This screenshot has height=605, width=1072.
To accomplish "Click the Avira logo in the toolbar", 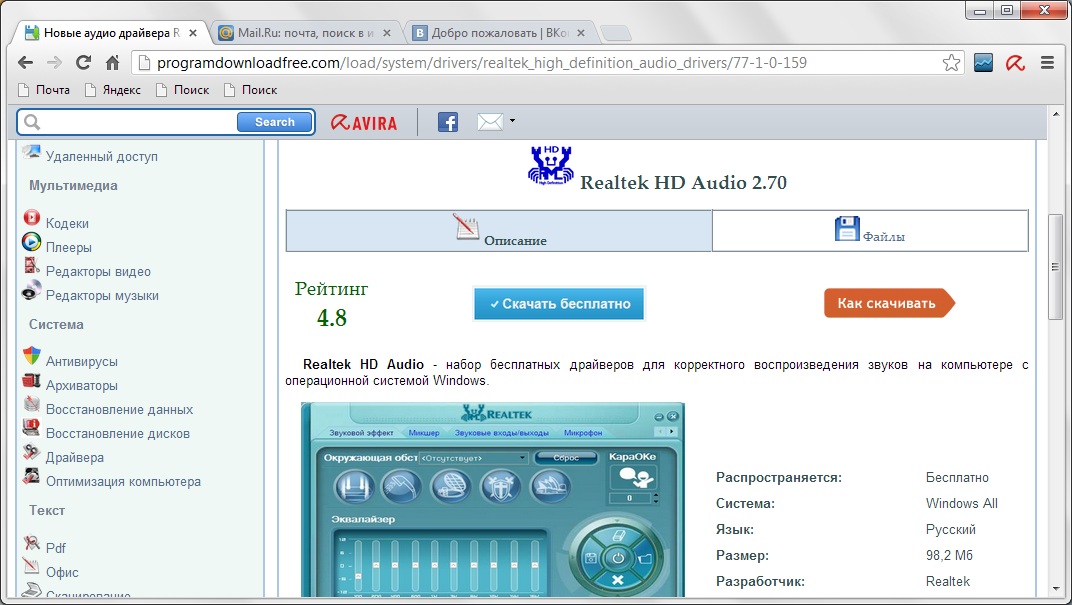I will coord(364,122).
